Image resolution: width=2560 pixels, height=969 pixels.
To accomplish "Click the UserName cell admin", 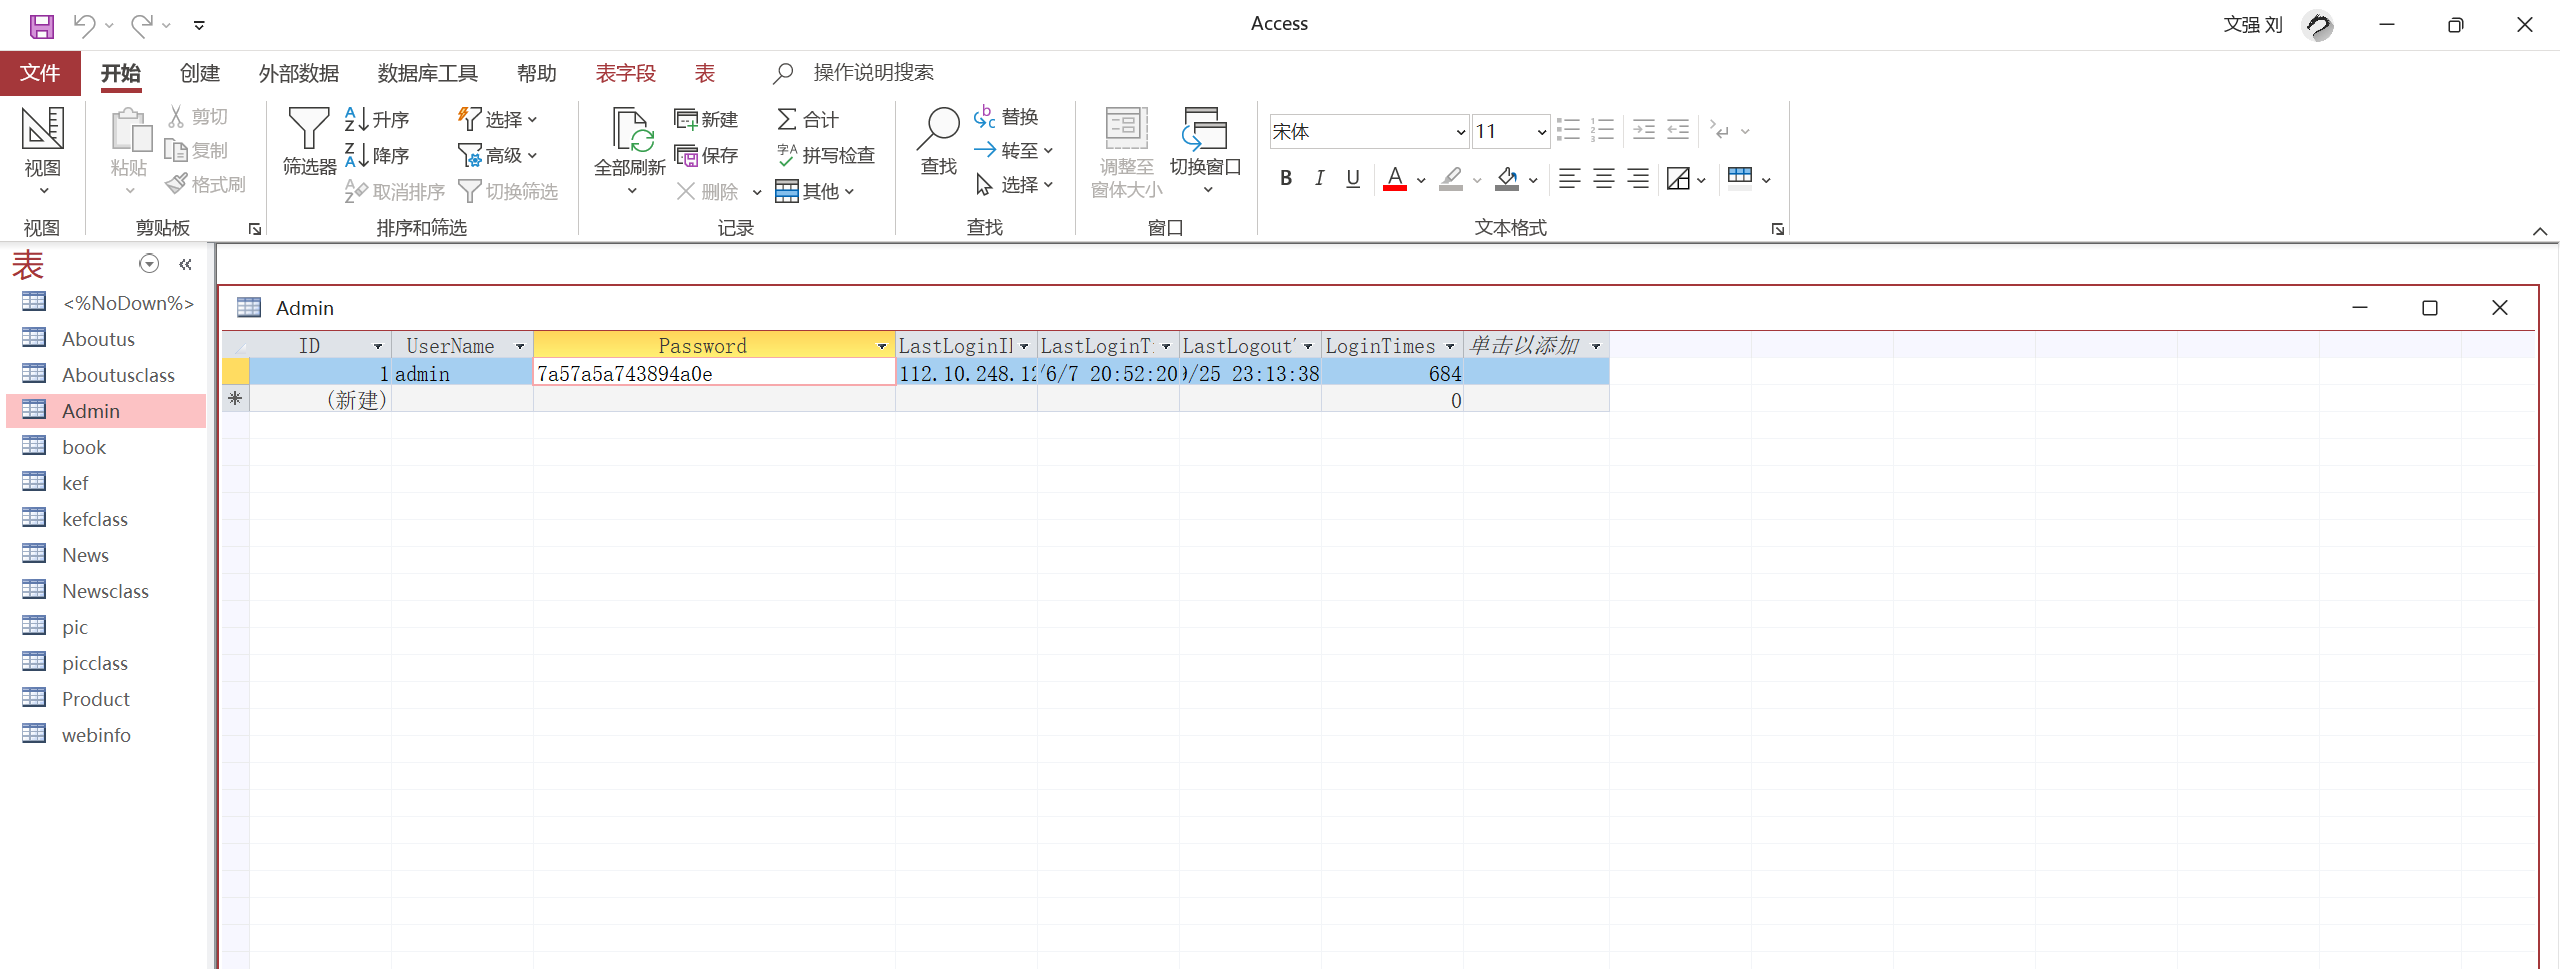I will [x=462, y=373].
